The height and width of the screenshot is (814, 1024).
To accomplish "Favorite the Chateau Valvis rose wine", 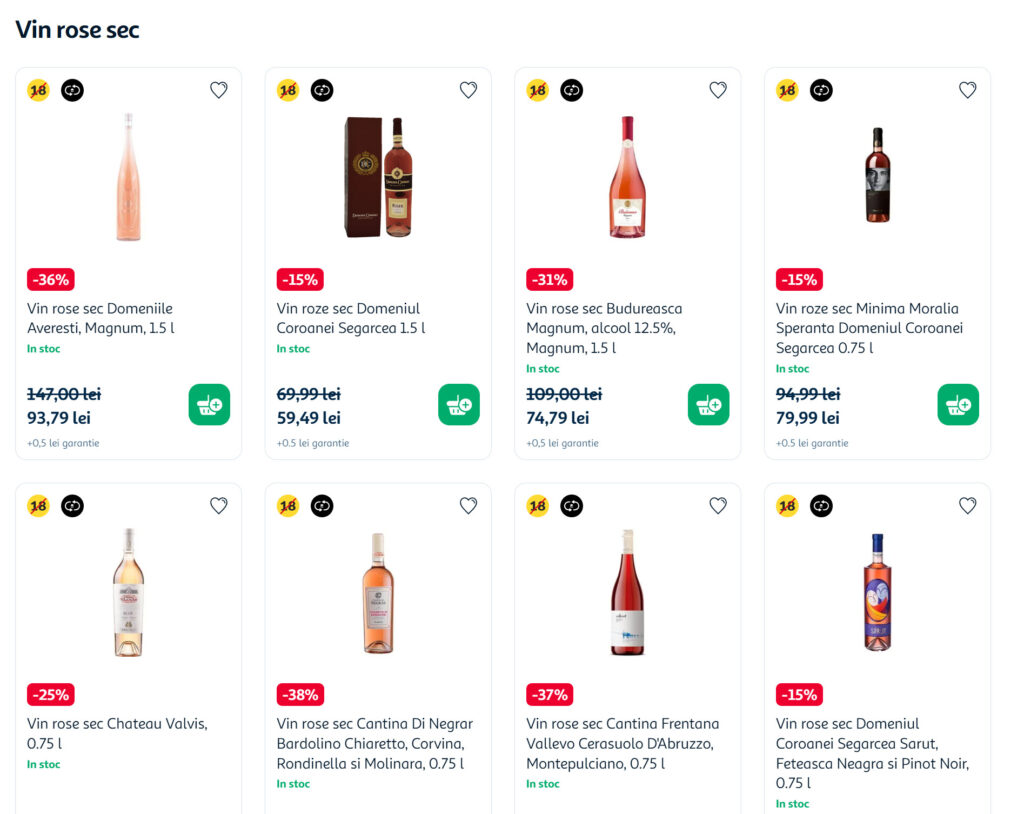I will click(219, 506).
